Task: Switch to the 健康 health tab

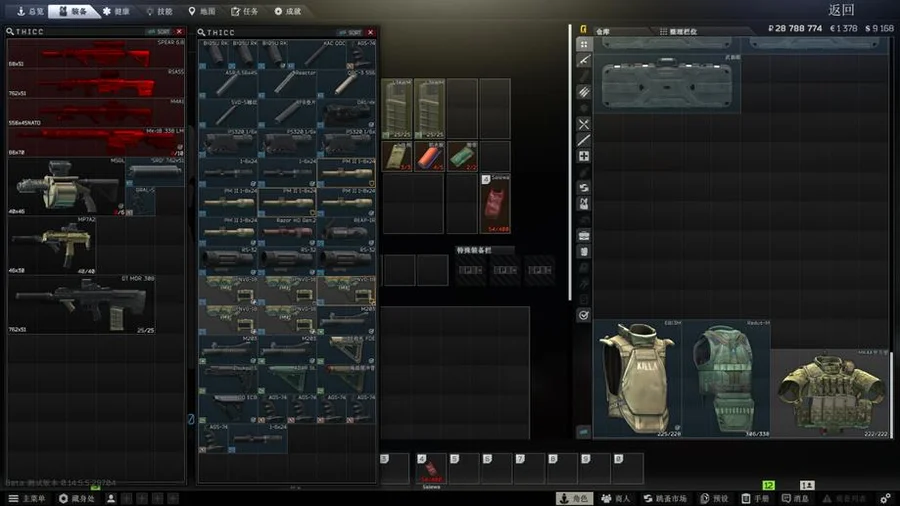Action: (116, 11)
